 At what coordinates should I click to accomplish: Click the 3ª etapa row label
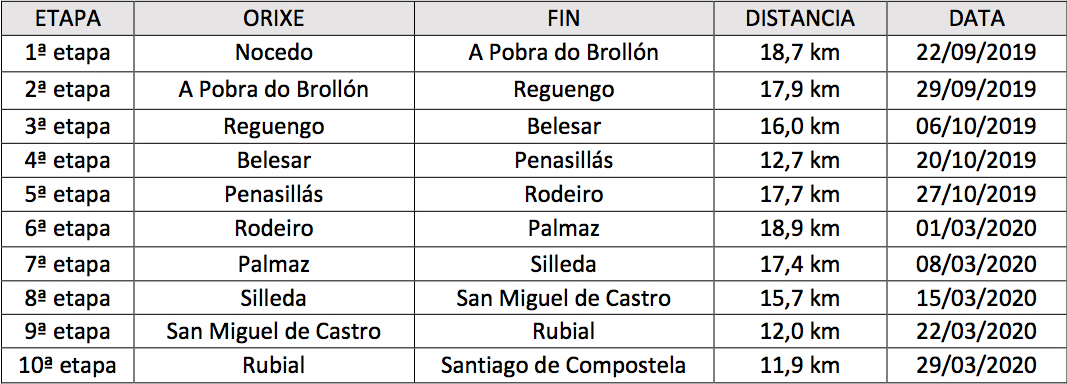[69, 125]
